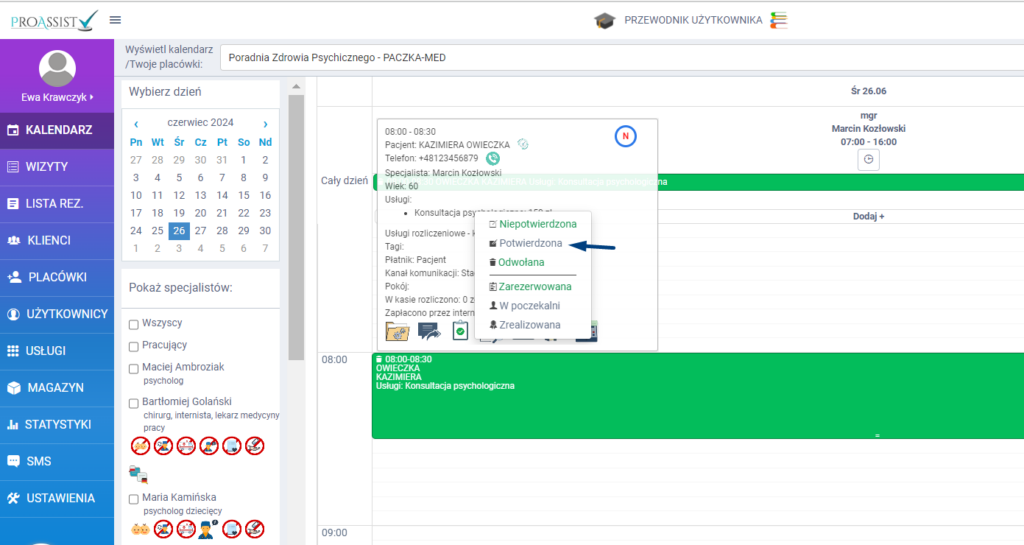Go to next month in calendar
This screenshot has height=545, width=1024.
[265, 124]
